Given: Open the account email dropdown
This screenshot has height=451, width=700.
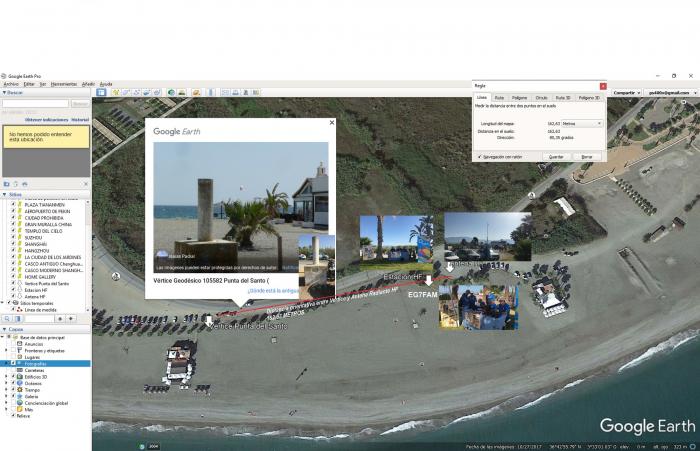Looking at the screenshot, I should 671,92.
